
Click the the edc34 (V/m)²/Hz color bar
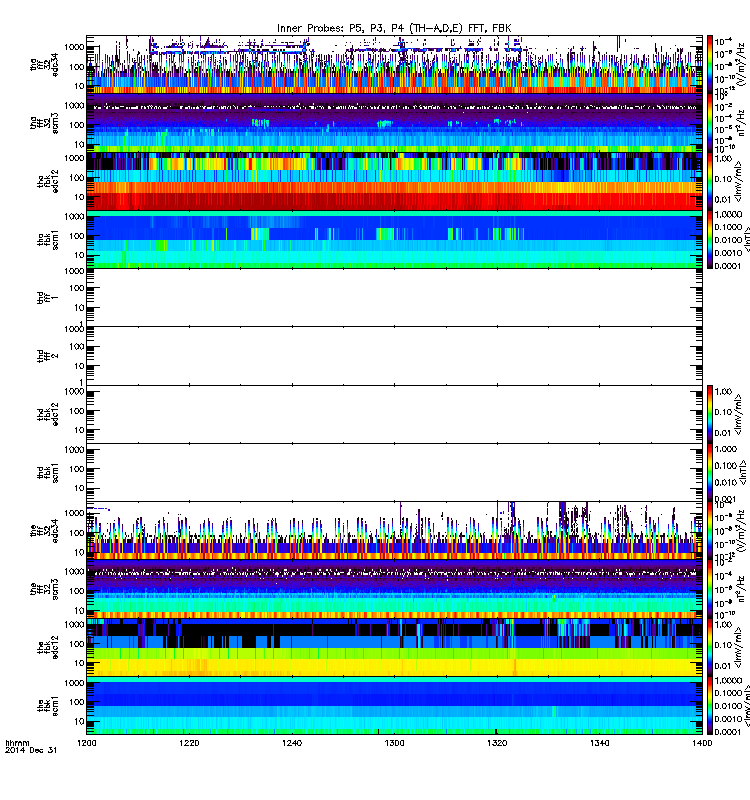pos(710,531)
